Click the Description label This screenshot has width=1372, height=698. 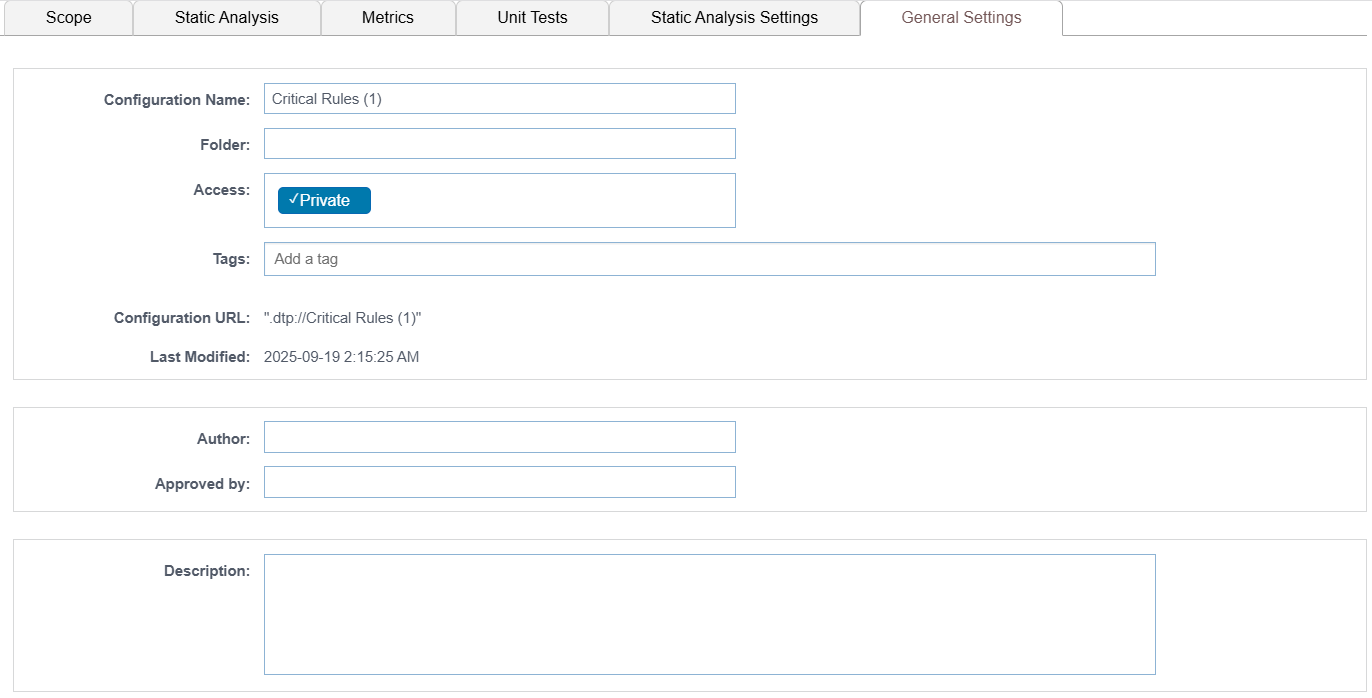click(x=207, y=571)
